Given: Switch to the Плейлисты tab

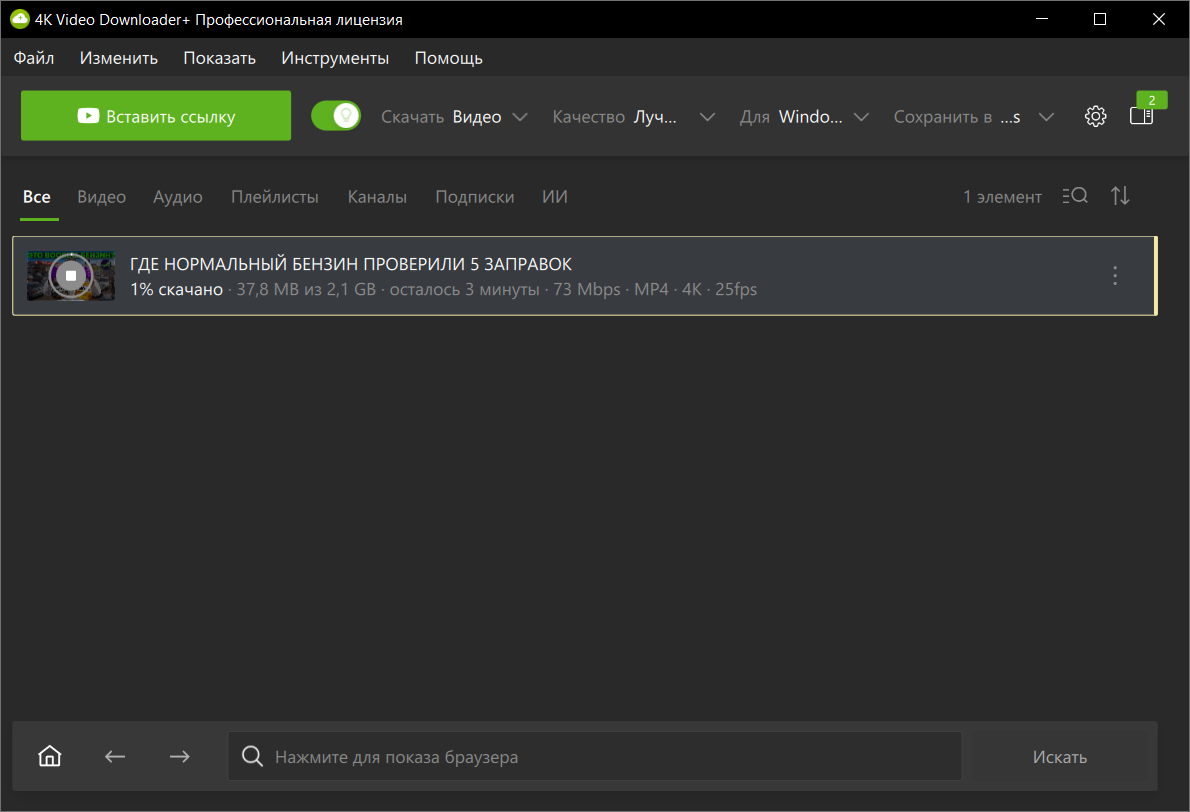Looking at the screenshot, I should (x=275, y=197).
